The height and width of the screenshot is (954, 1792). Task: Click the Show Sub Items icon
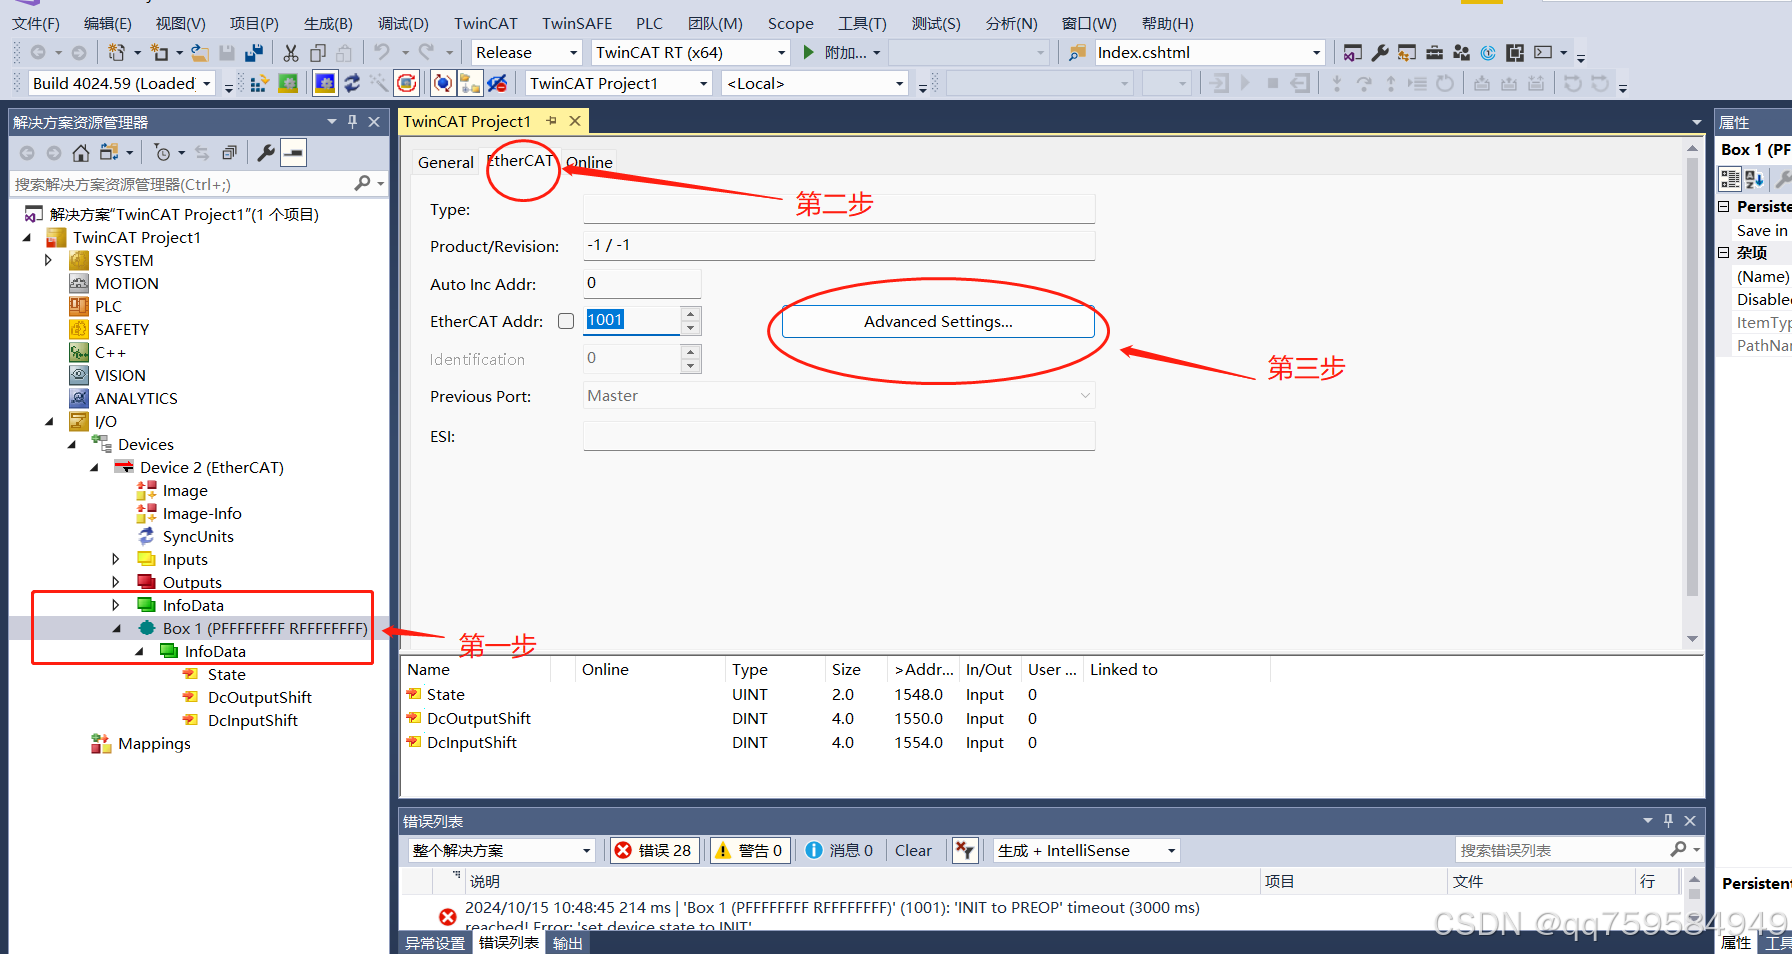click(470, 84)
